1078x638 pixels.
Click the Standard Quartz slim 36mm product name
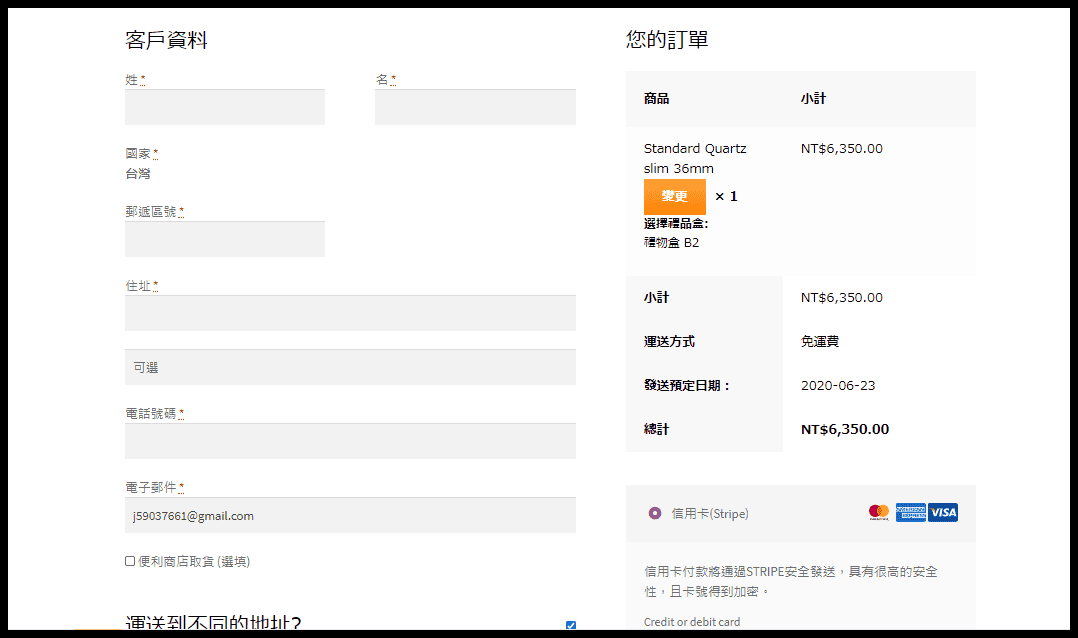(695, 158)
